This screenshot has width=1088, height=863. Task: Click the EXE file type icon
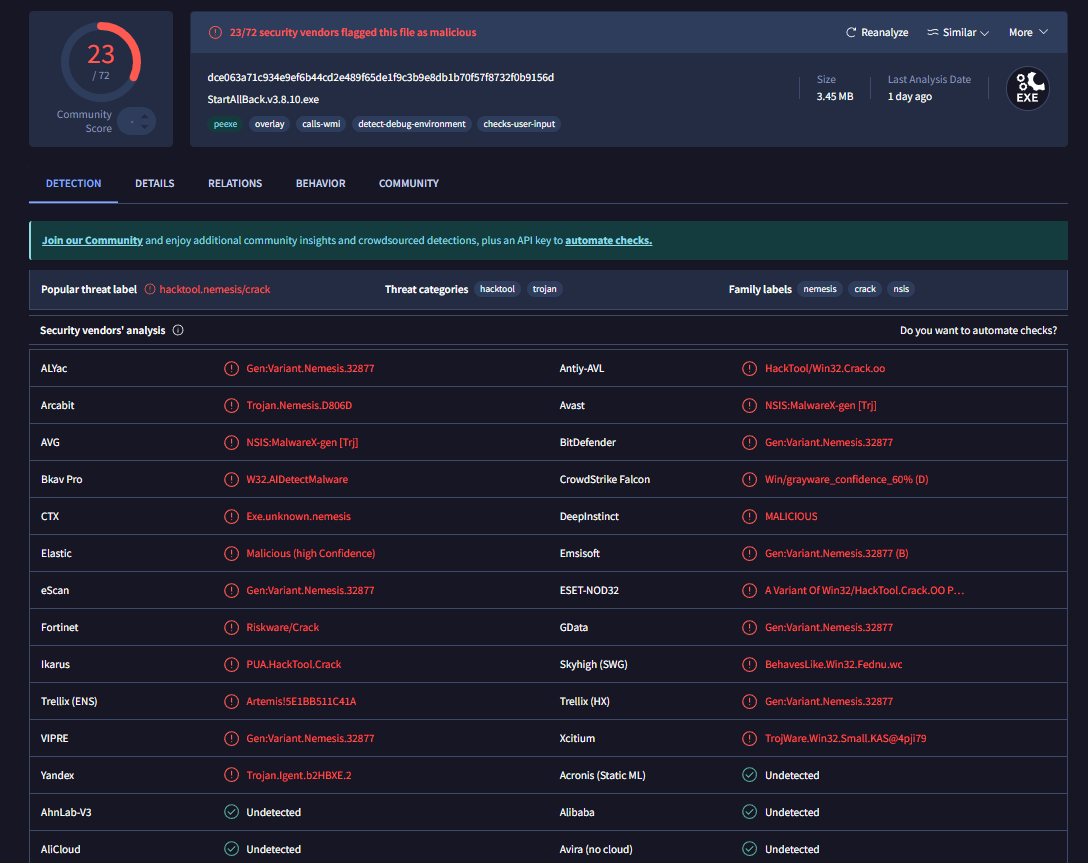1028,89
